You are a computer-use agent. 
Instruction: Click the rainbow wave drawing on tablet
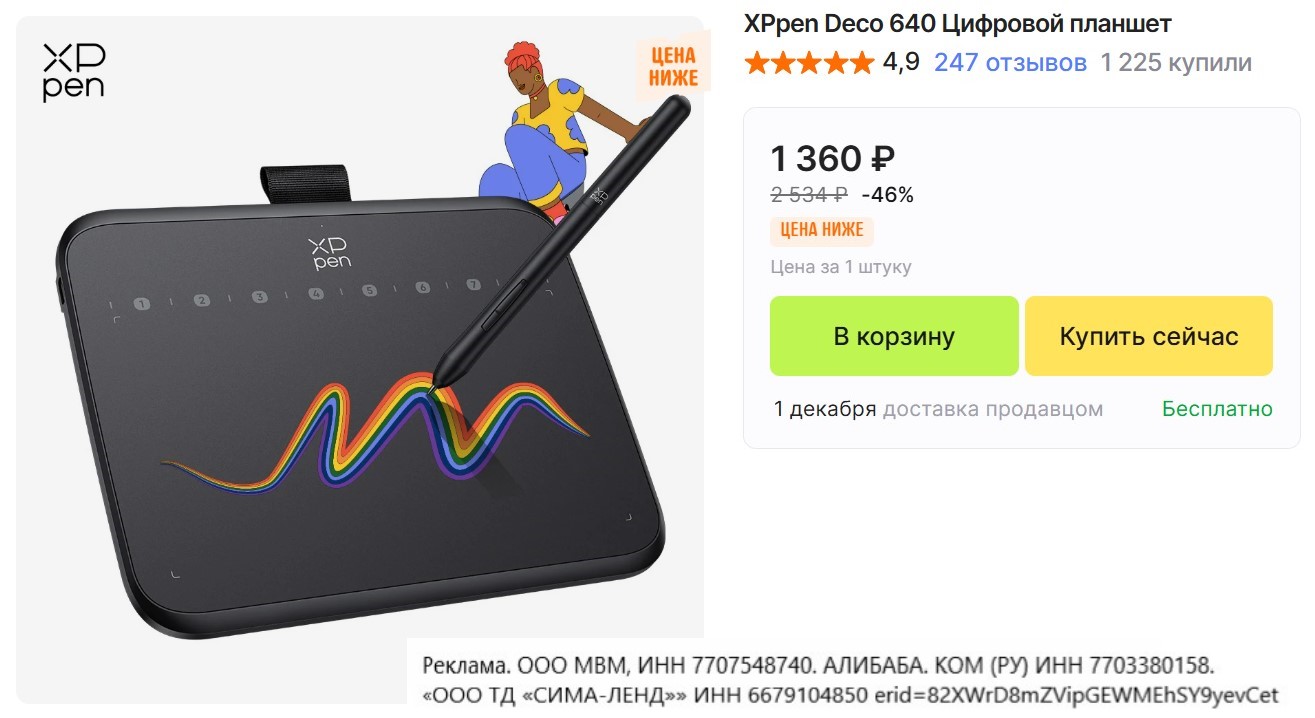point(375,434)
